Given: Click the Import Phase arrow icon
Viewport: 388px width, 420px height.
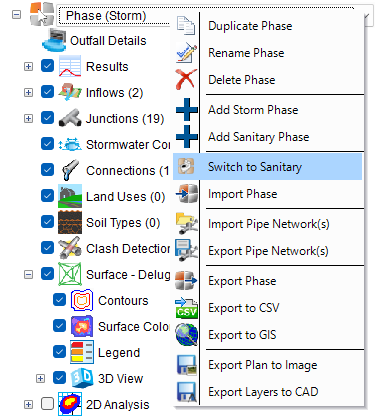Looking at the screenshot, I should (x=187, y=194).
